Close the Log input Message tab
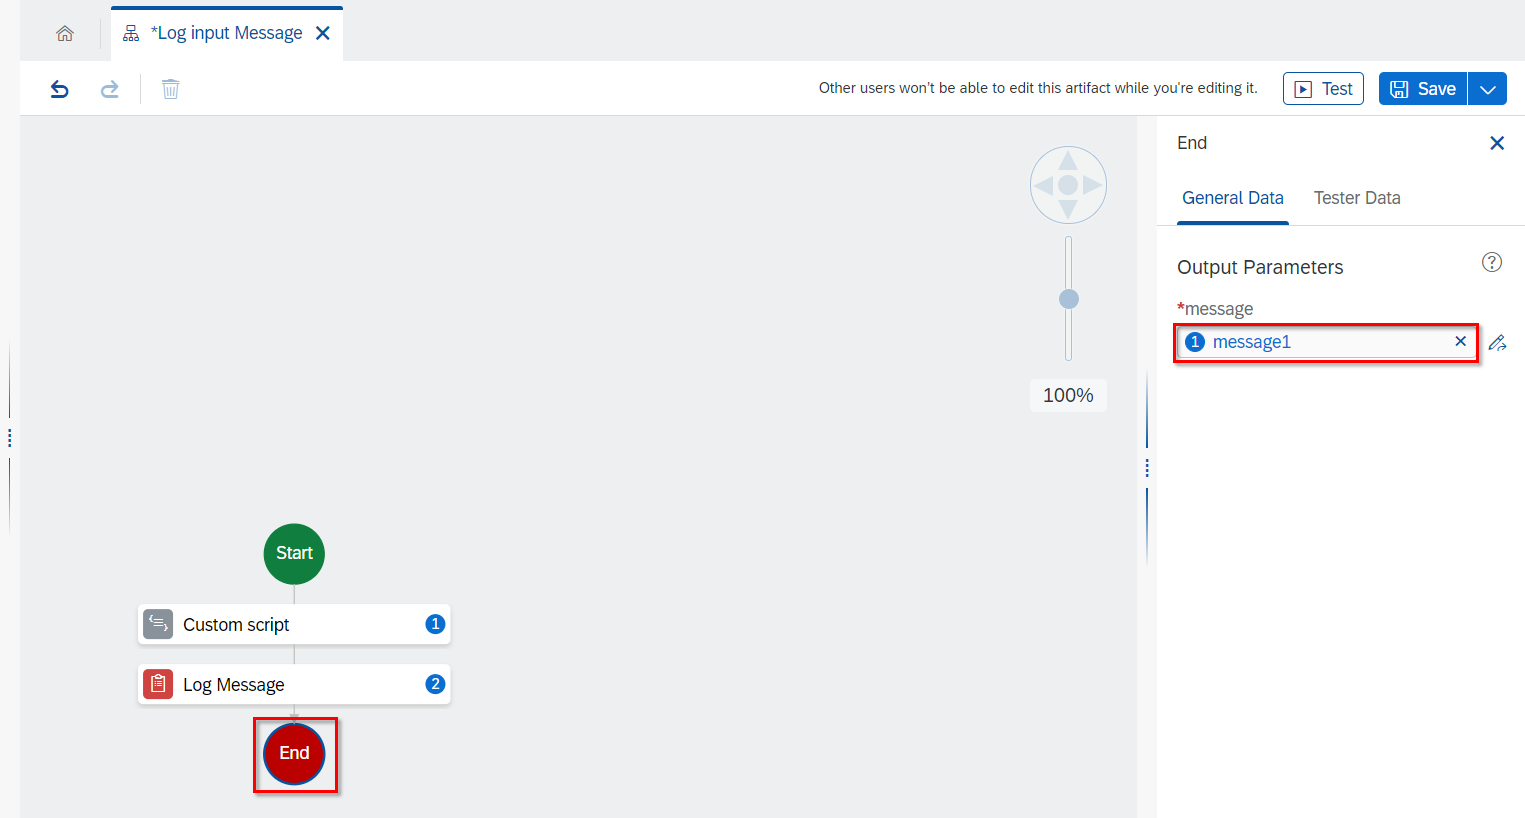 click(x=323, y=33)
